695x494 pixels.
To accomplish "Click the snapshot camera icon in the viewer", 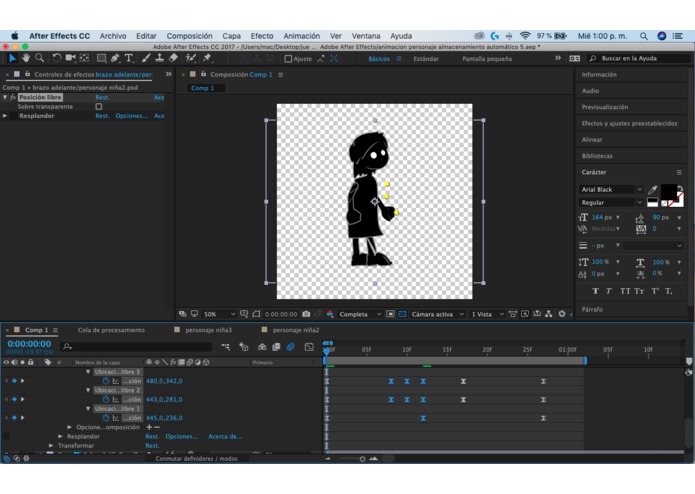I will pos(306,314).
